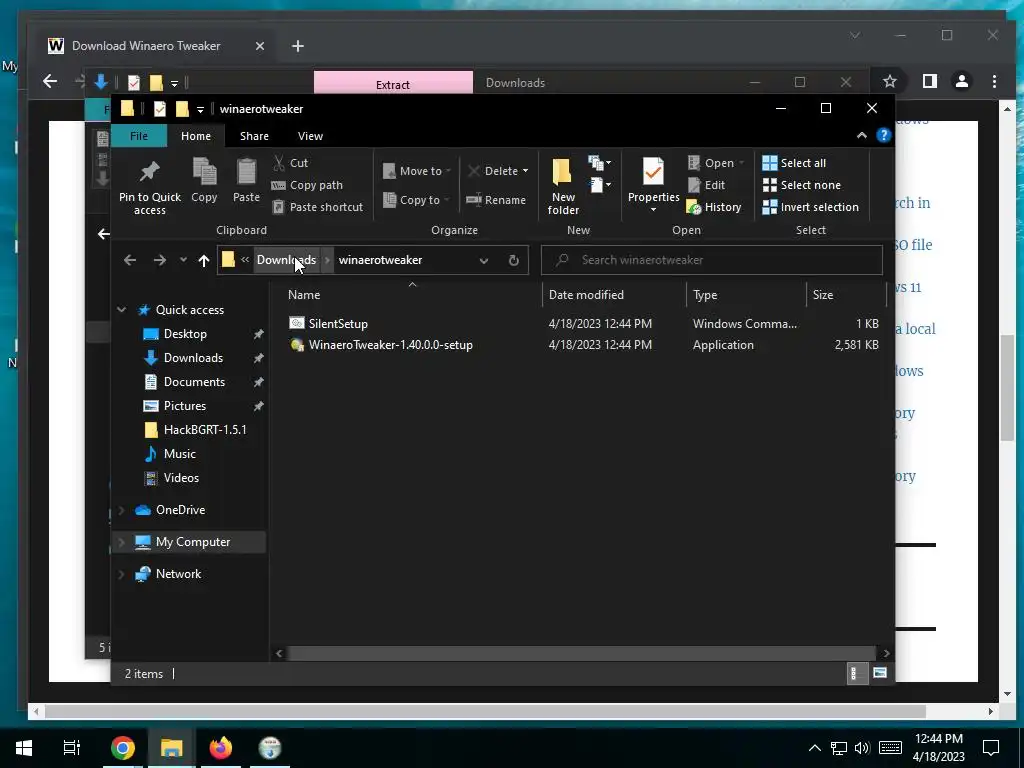Screen dimensions: 1024x768
Task: Click Select none
Action: pyautogui.click(x=801, y=185)
